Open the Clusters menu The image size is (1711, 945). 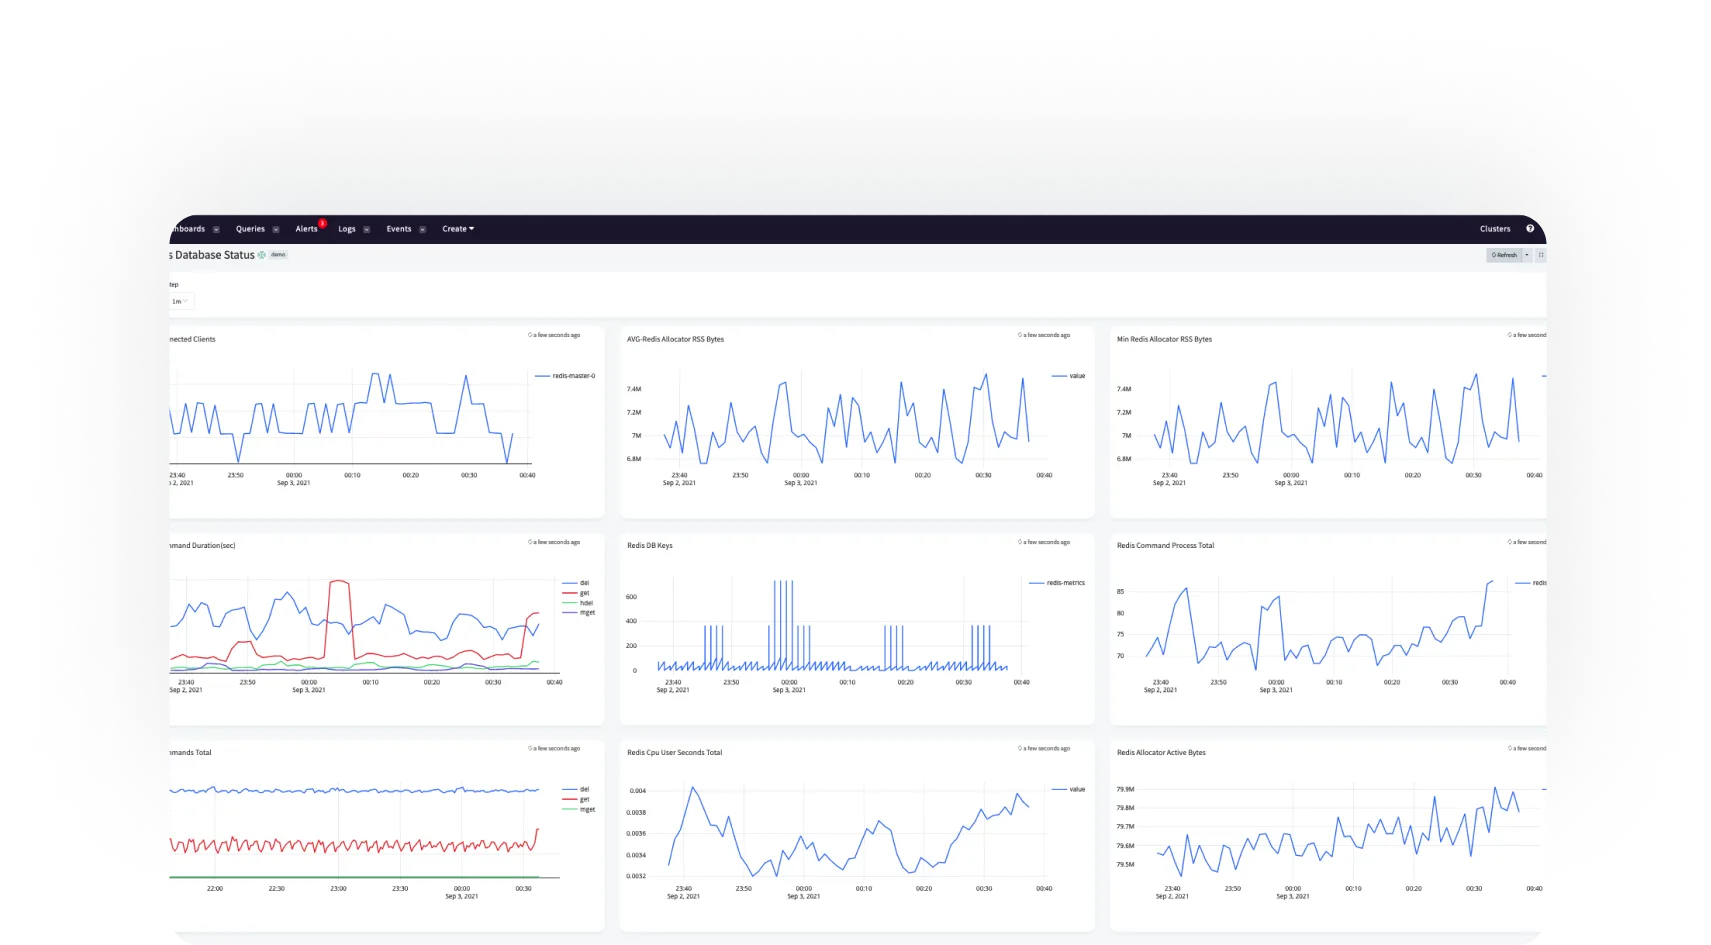pyautogui.click(x=1495, y=229)
